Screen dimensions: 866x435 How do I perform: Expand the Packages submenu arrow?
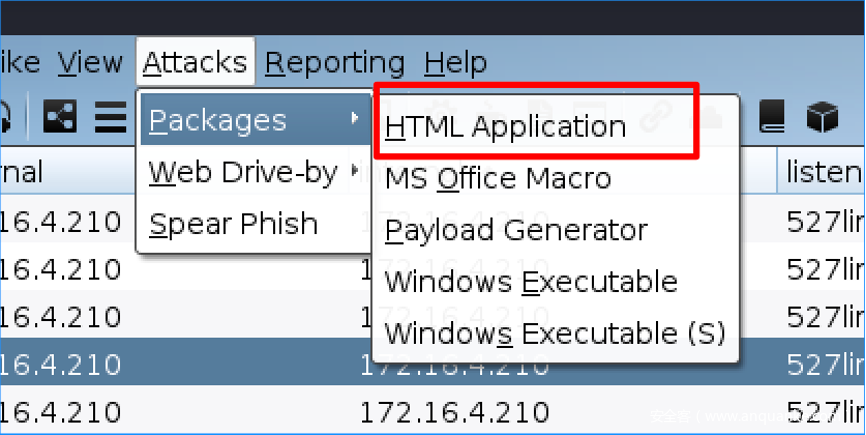coord(355,120)
